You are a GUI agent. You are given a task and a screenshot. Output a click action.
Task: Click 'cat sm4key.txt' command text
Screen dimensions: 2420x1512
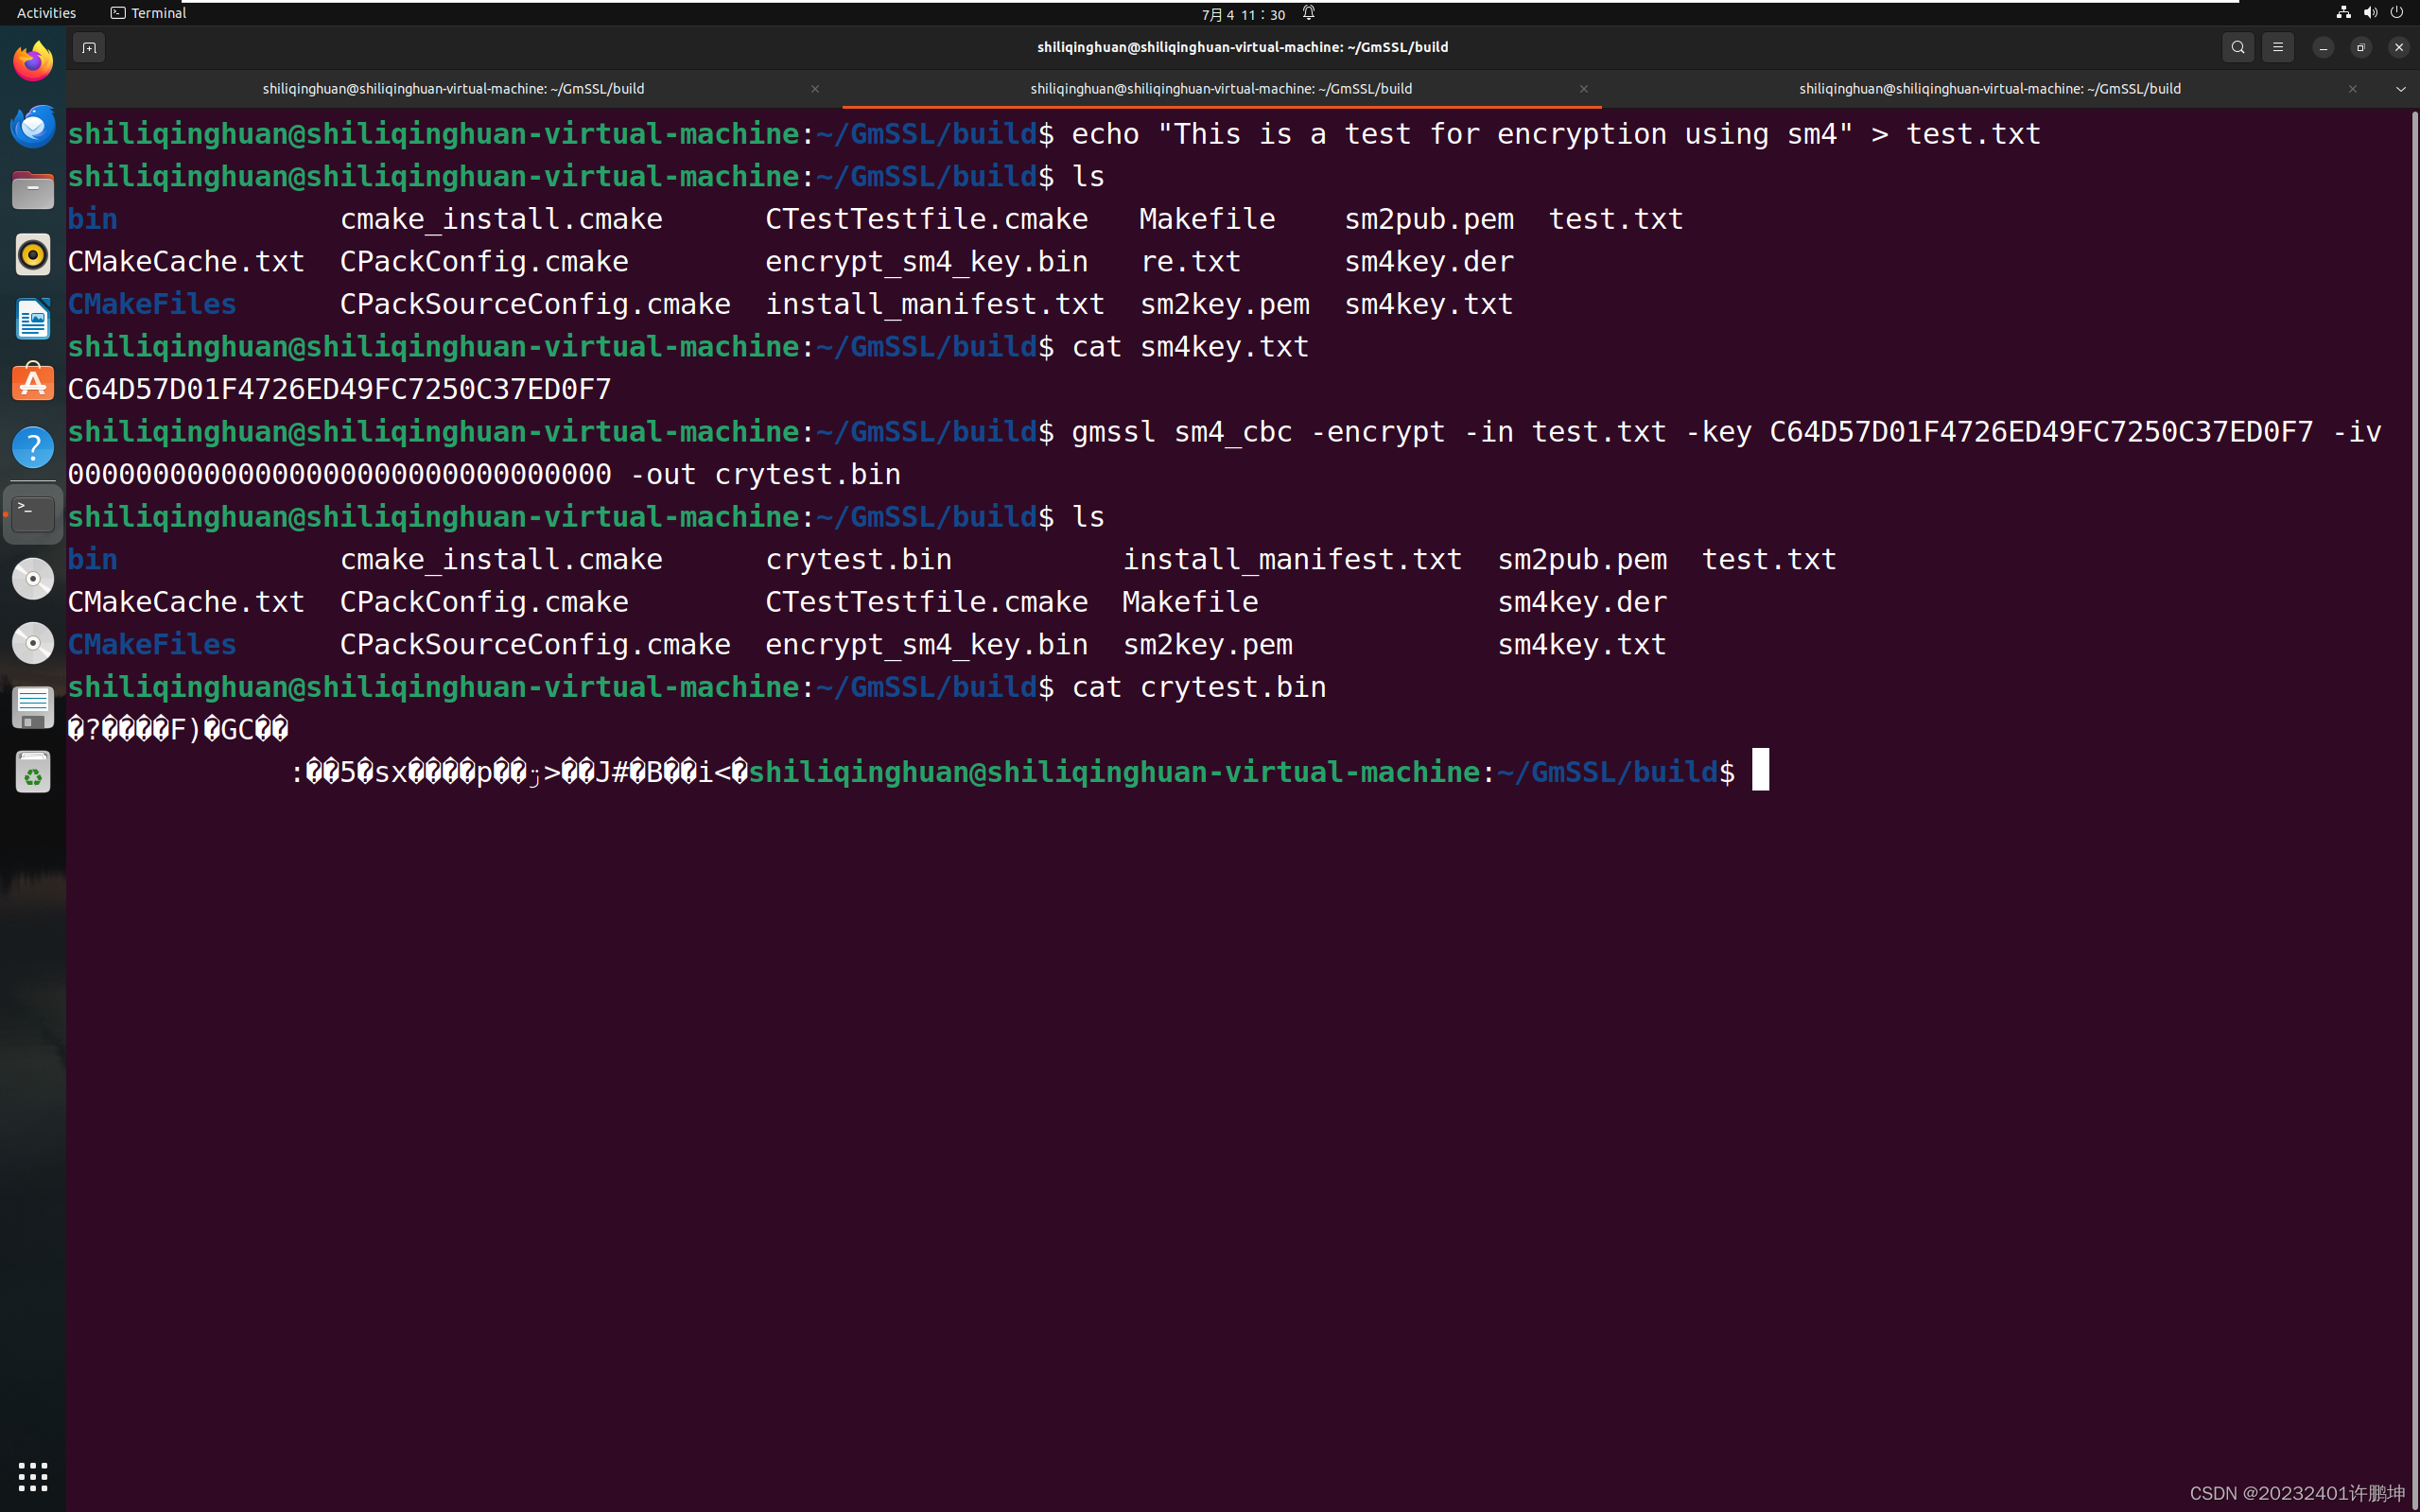pos(1191,346)
